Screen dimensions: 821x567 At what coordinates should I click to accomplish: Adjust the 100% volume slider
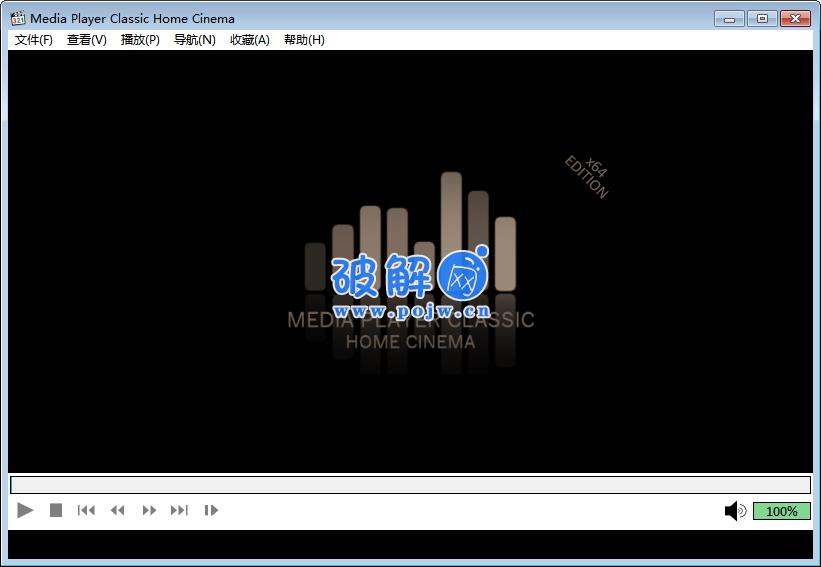click(782, 511)
